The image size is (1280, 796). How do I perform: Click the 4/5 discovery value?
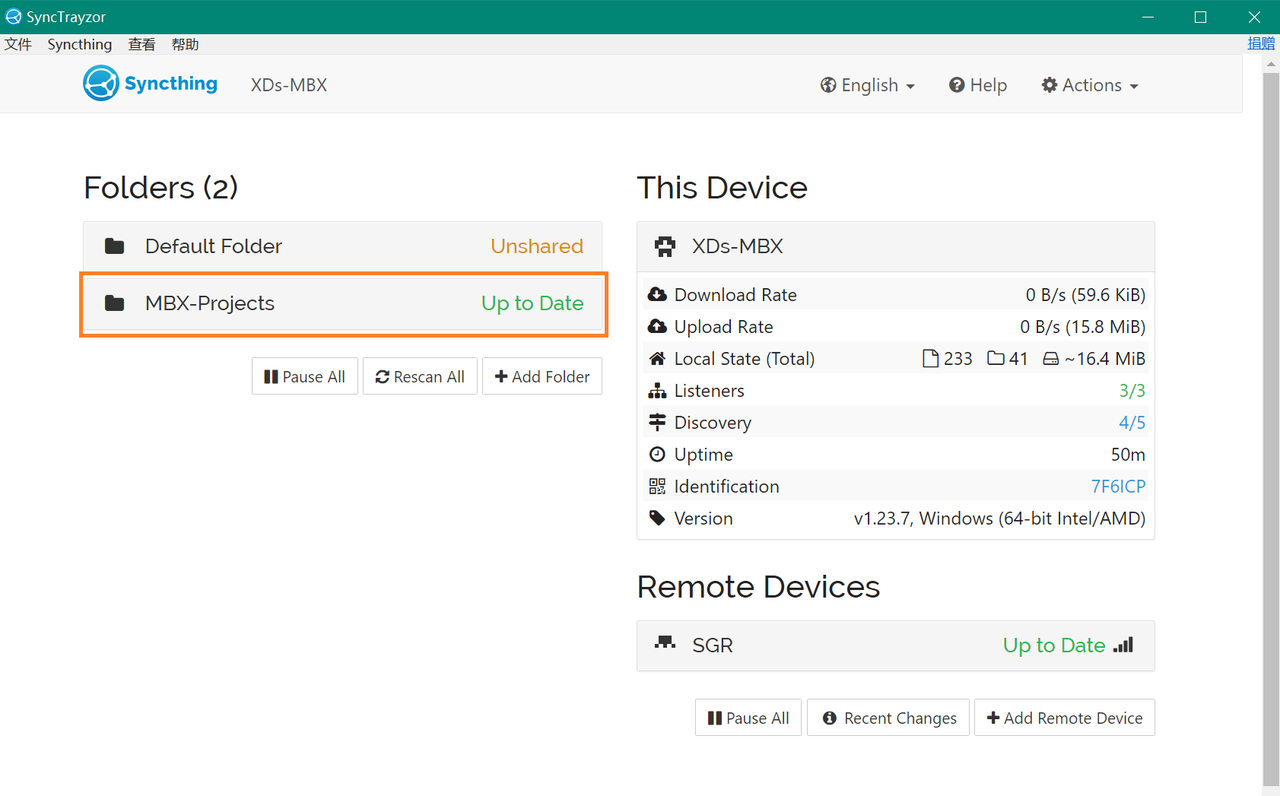[x=1132, y=422]
